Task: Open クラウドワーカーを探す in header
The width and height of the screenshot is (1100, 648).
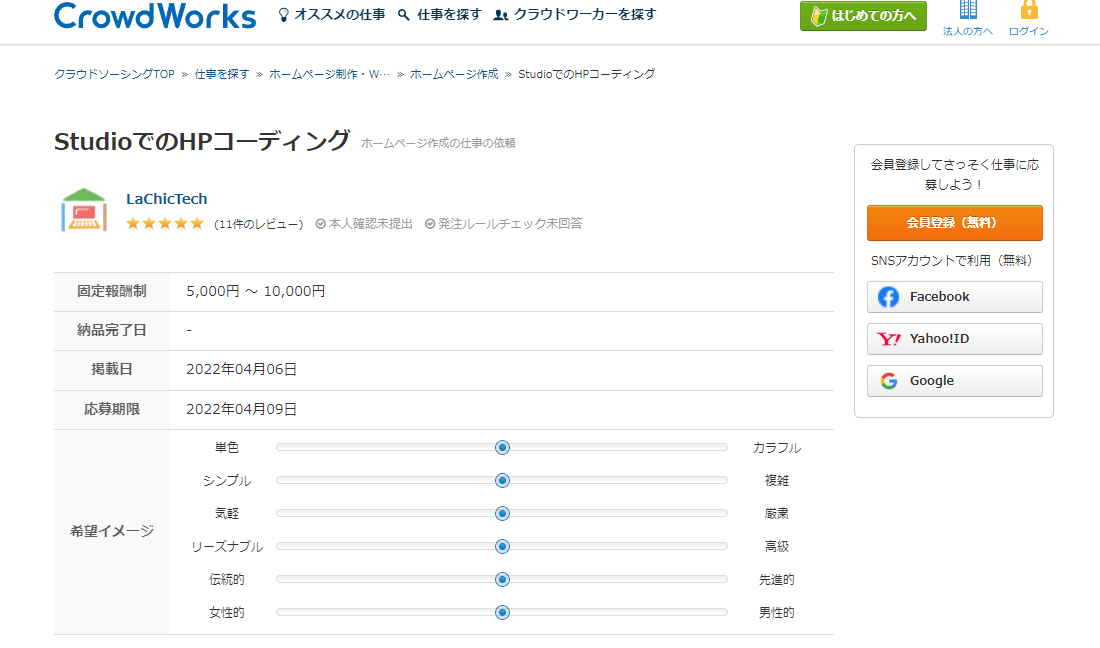Action: [575, 15]
